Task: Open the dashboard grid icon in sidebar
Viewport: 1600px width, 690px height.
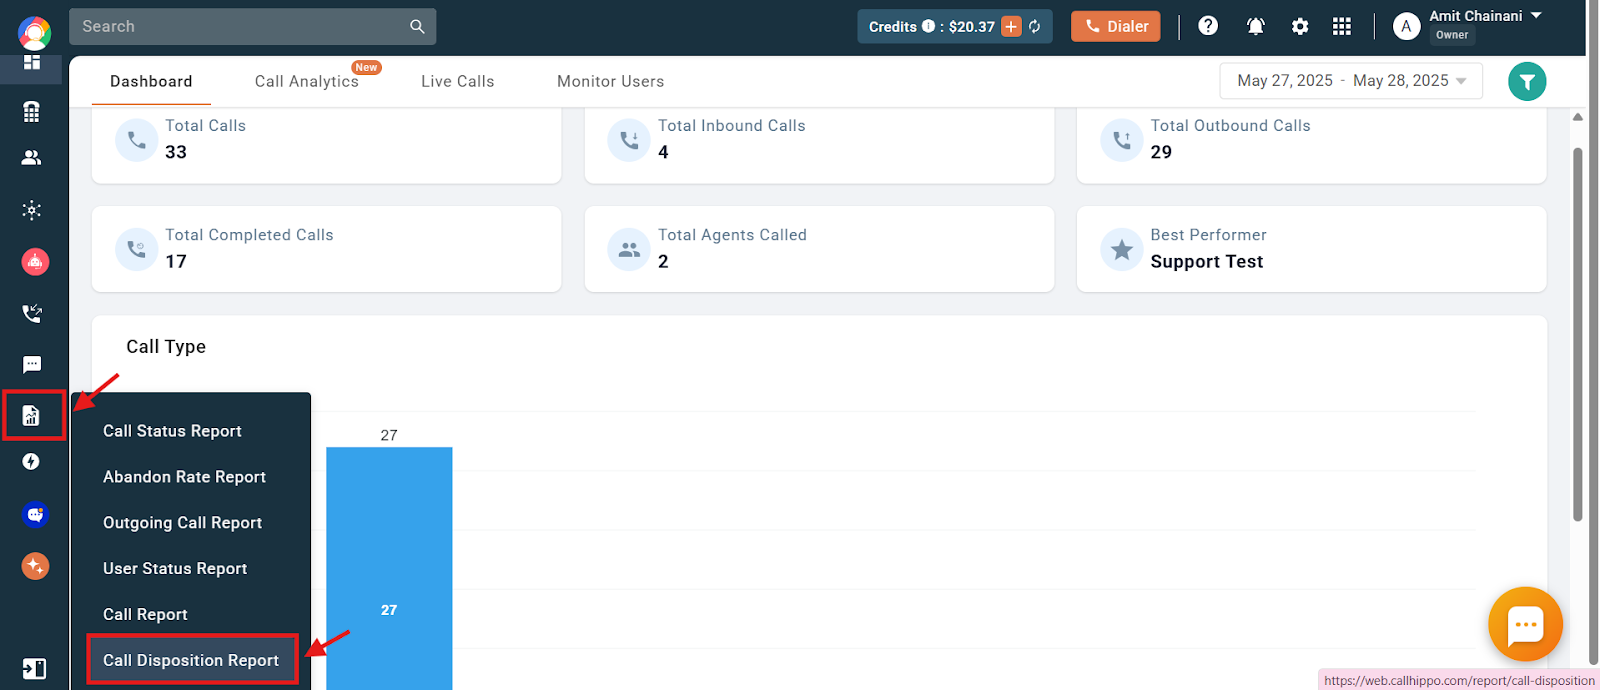Action: pos(32,62)
